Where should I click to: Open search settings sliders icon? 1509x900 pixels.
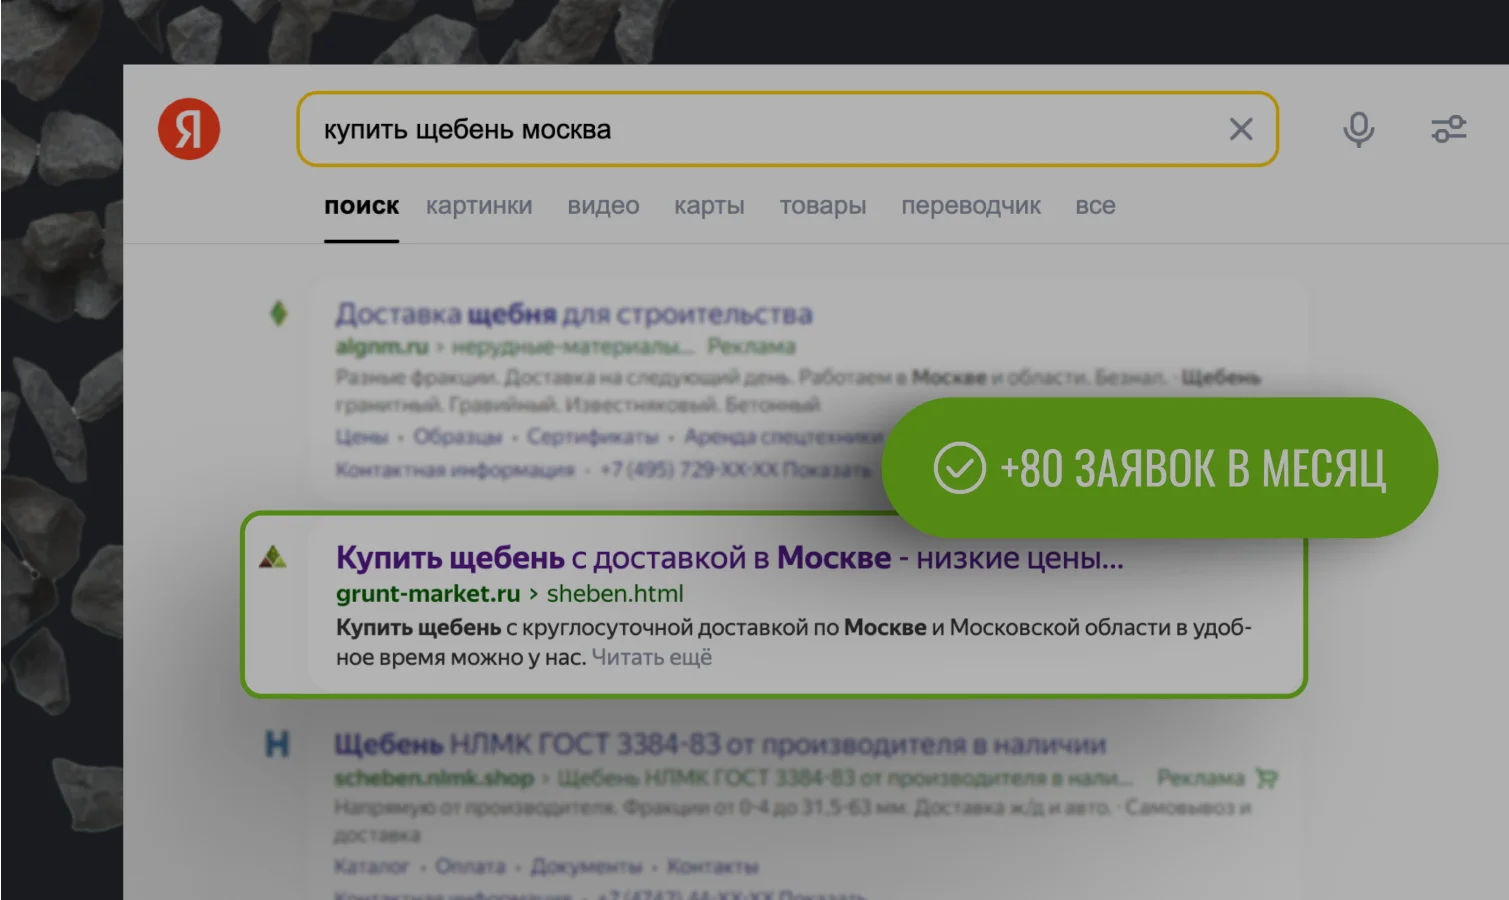[1448, 129]
